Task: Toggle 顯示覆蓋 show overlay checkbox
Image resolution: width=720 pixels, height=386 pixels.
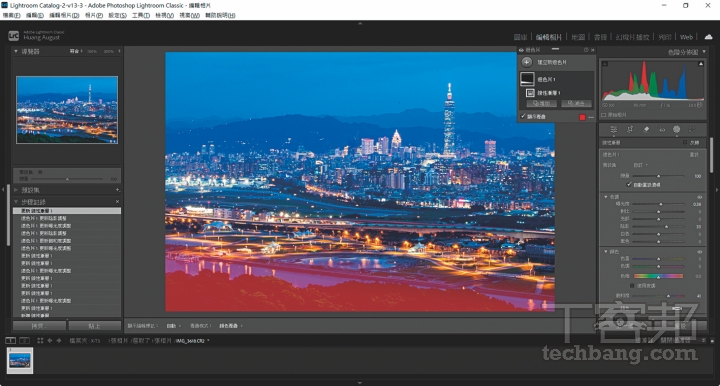Action: (523, 117)
